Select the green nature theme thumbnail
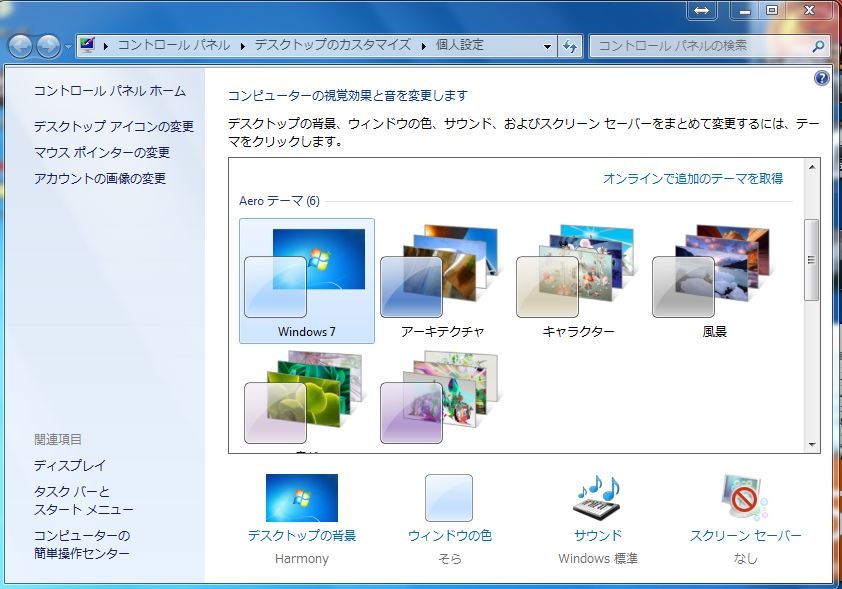This screenshot has height=589, width=842. coord(307,399)
